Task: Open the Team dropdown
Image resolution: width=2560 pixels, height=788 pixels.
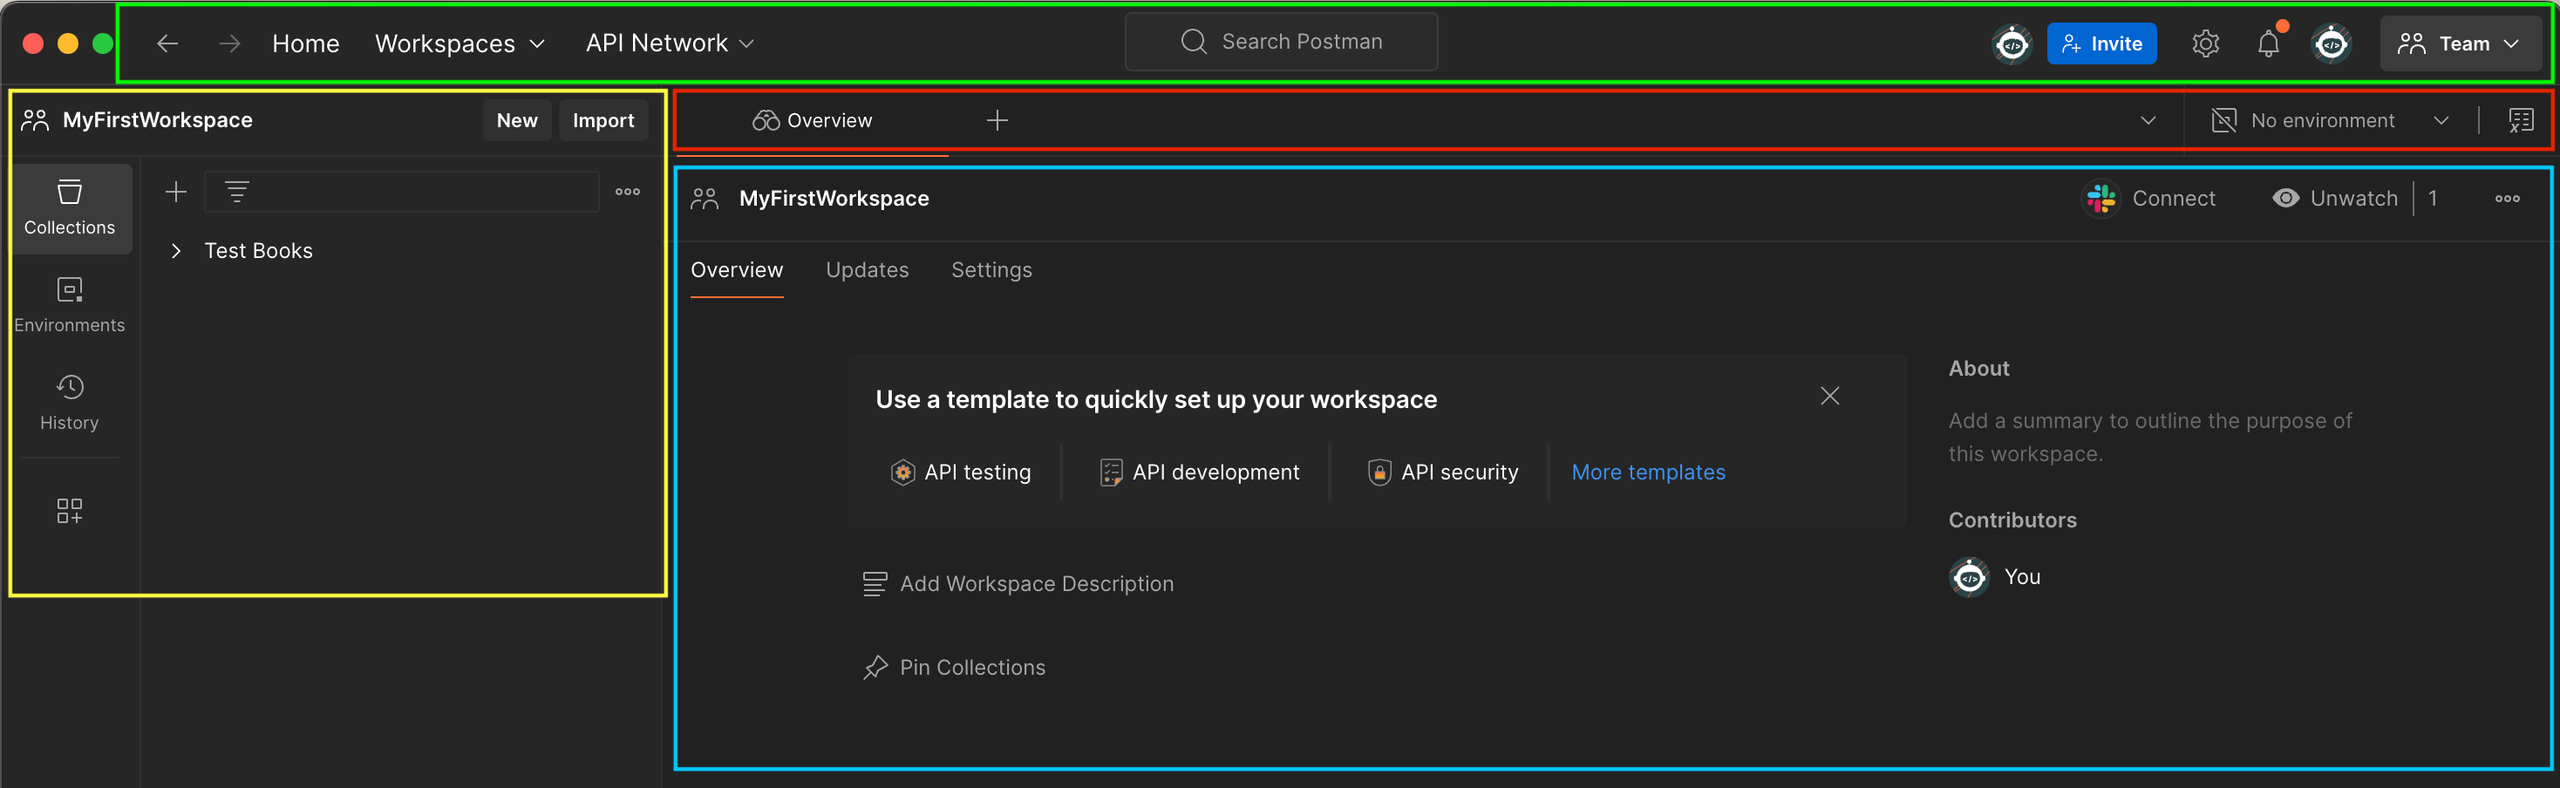Action: coord(2459,44)
